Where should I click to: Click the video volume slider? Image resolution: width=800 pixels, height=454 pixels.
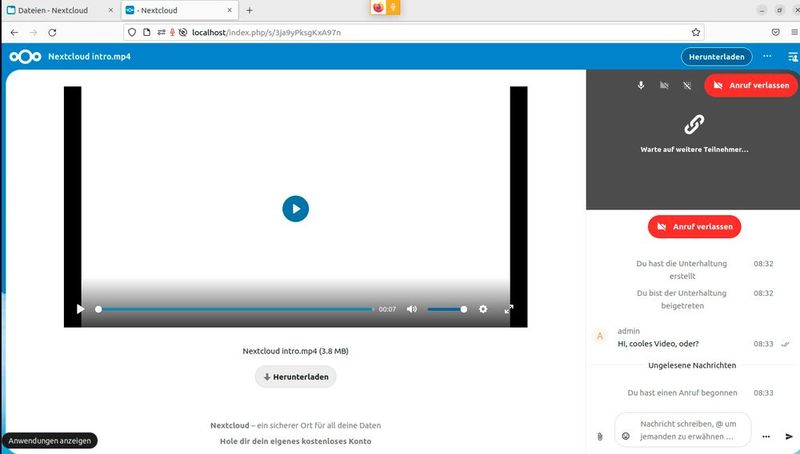pos(447,309)
